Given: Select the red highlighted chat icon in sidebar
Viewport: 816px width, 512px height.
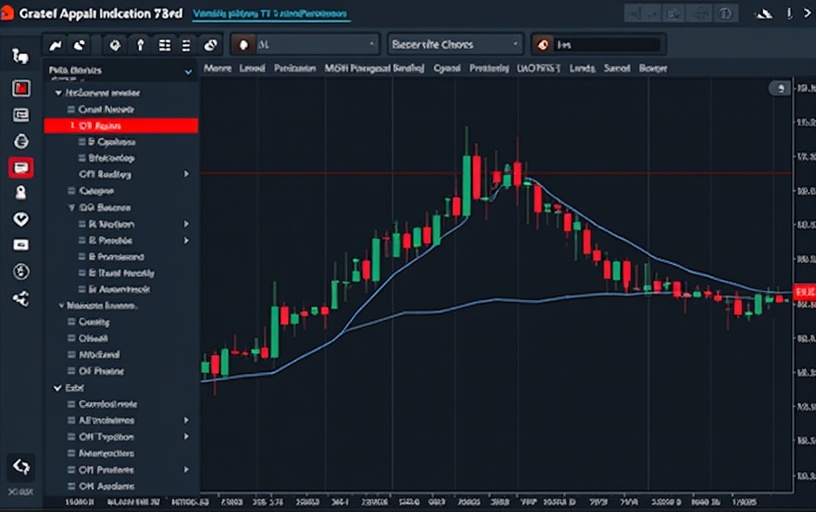Looking at the screenshot, I should (x=20, y=167).
